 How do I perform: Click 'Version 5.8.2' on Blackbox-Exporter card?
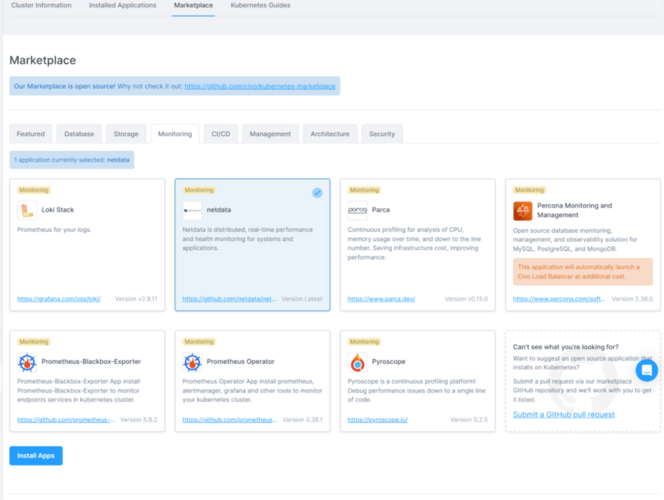point(138,420)
